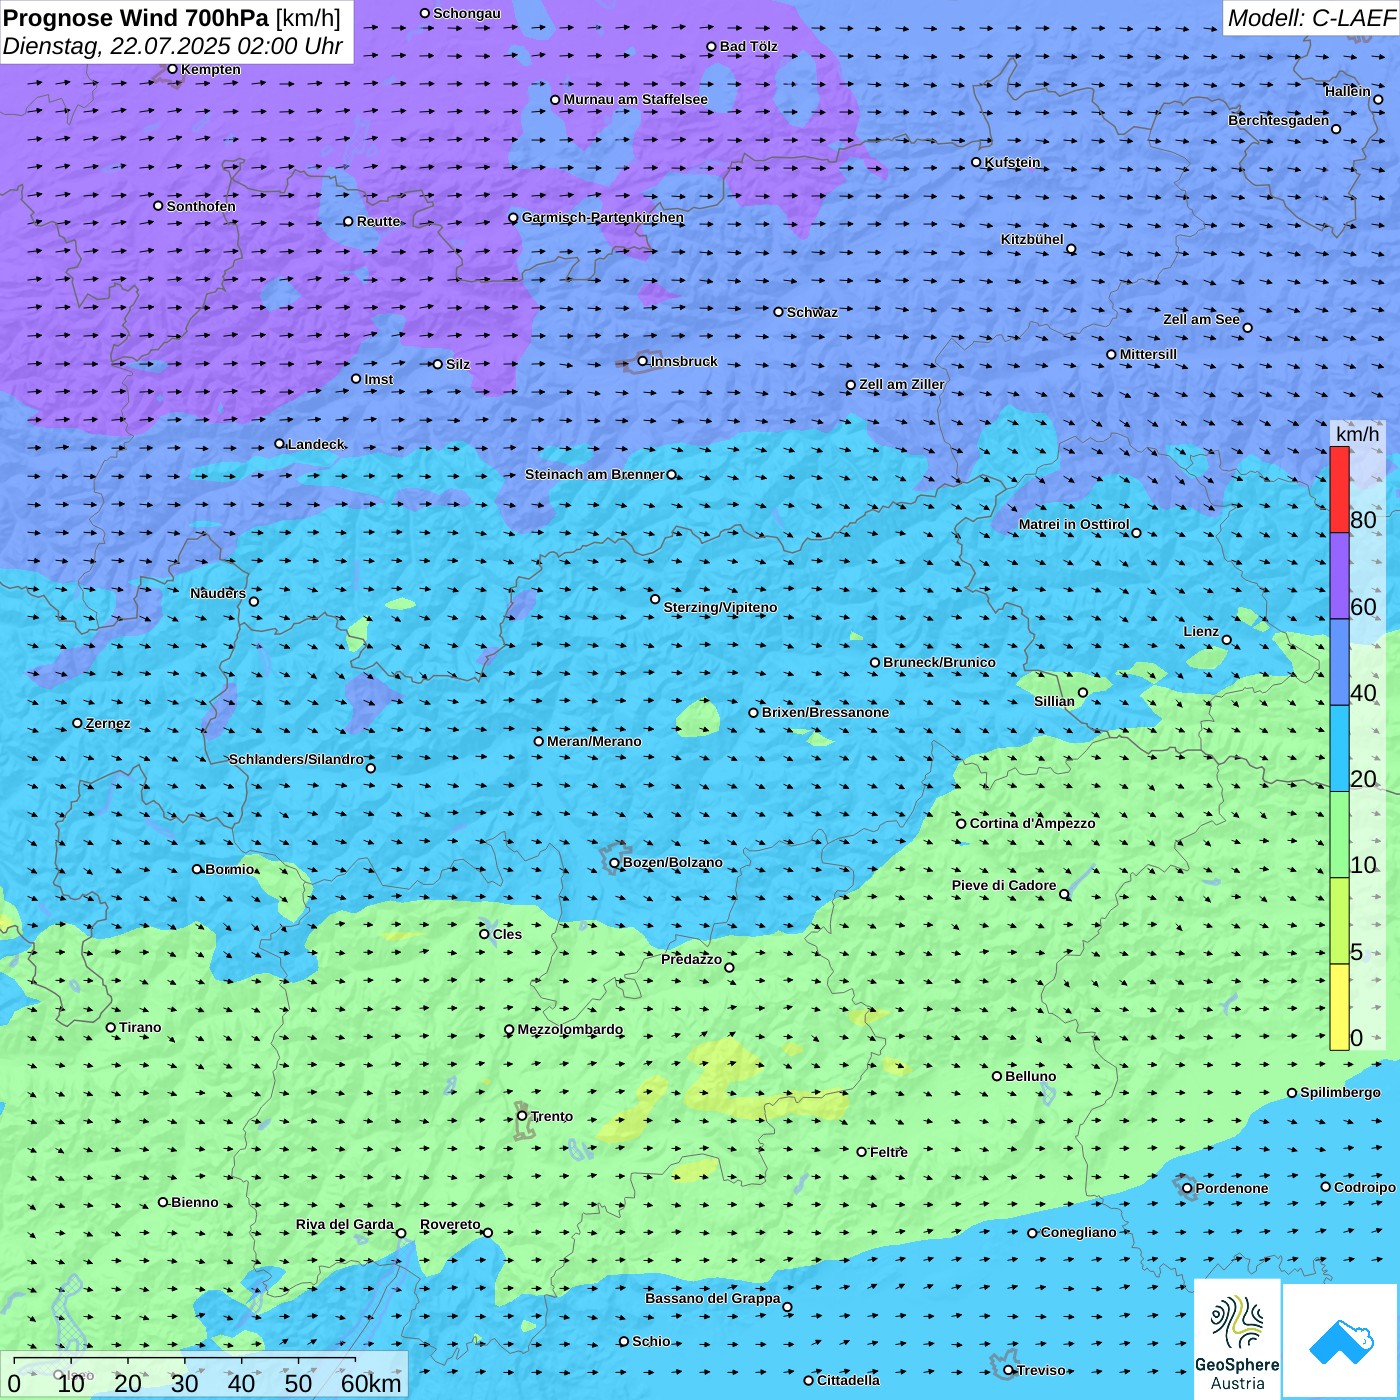Click the 'Conegliano' label
This screenshot has width=1400, height=1400.
[x=1079, y=1232]
